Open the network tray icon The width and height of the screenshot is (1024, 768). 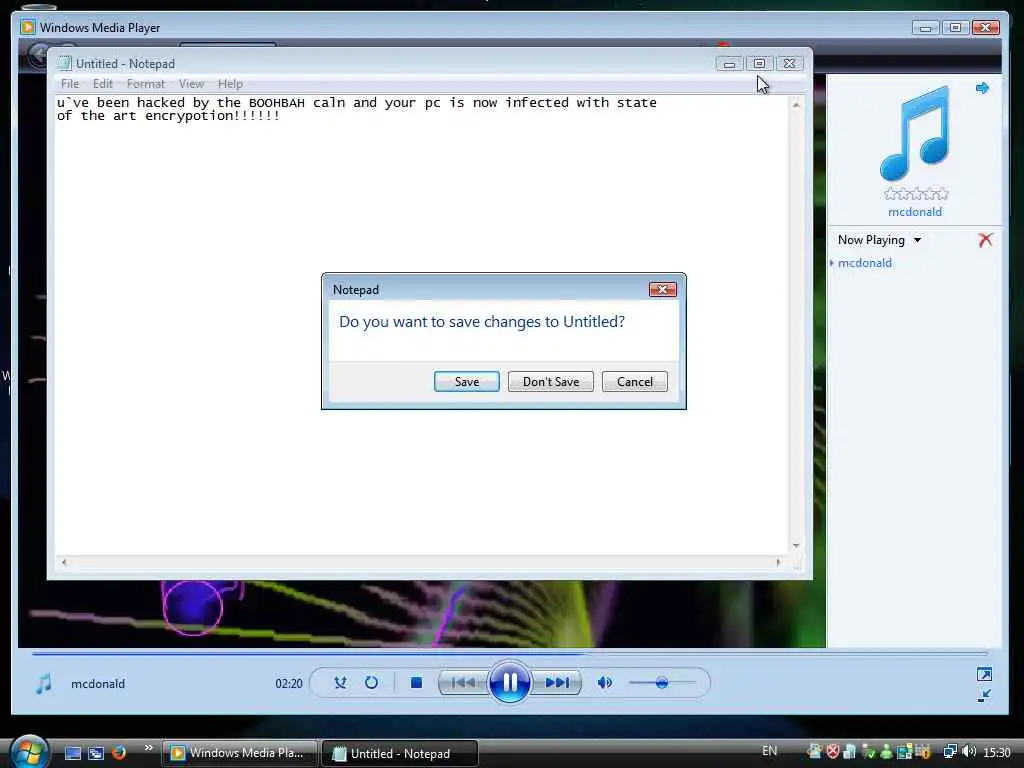950,752
